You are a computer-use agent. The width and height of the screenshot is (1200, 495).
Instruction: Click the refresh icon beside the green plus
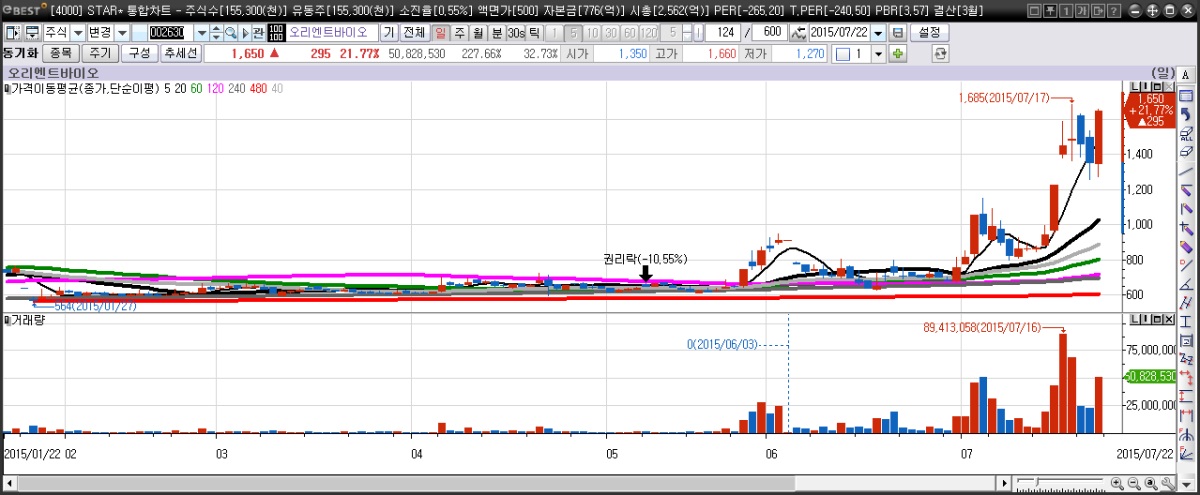(x=939, y=53)
